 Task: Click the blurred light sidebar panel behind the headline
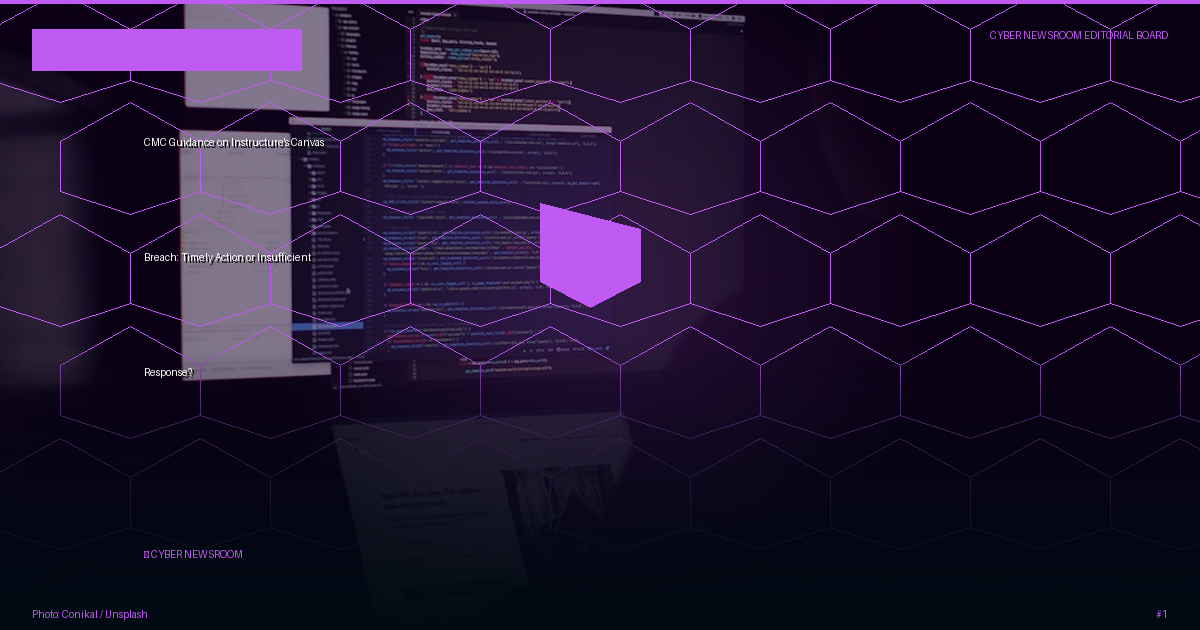(x=235, y=250)
